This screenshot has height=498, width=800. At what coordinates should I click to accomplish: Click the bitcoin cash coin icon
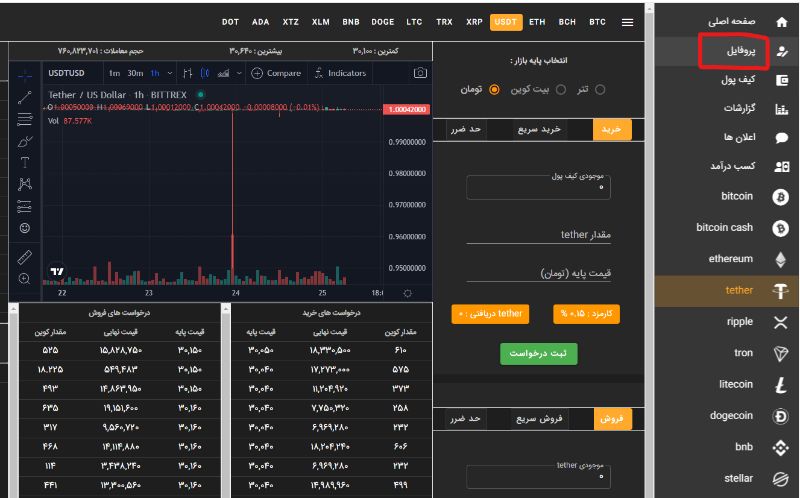tap(781, 228)
